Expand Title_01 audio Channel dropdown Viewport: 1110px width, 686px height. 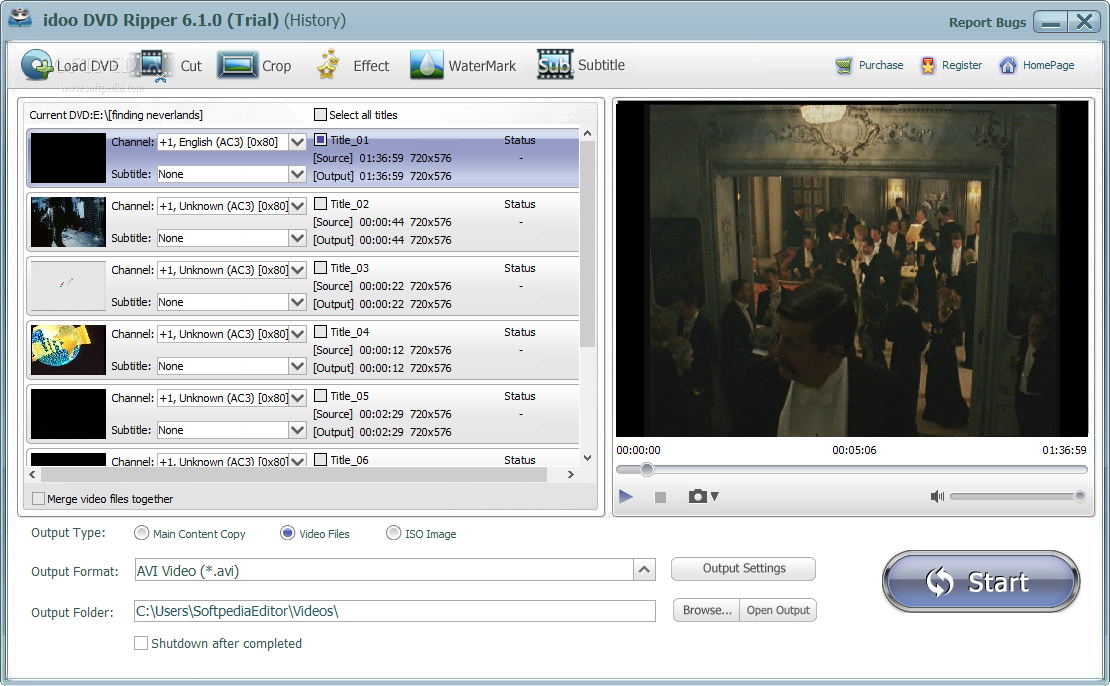tap(297, 142)
